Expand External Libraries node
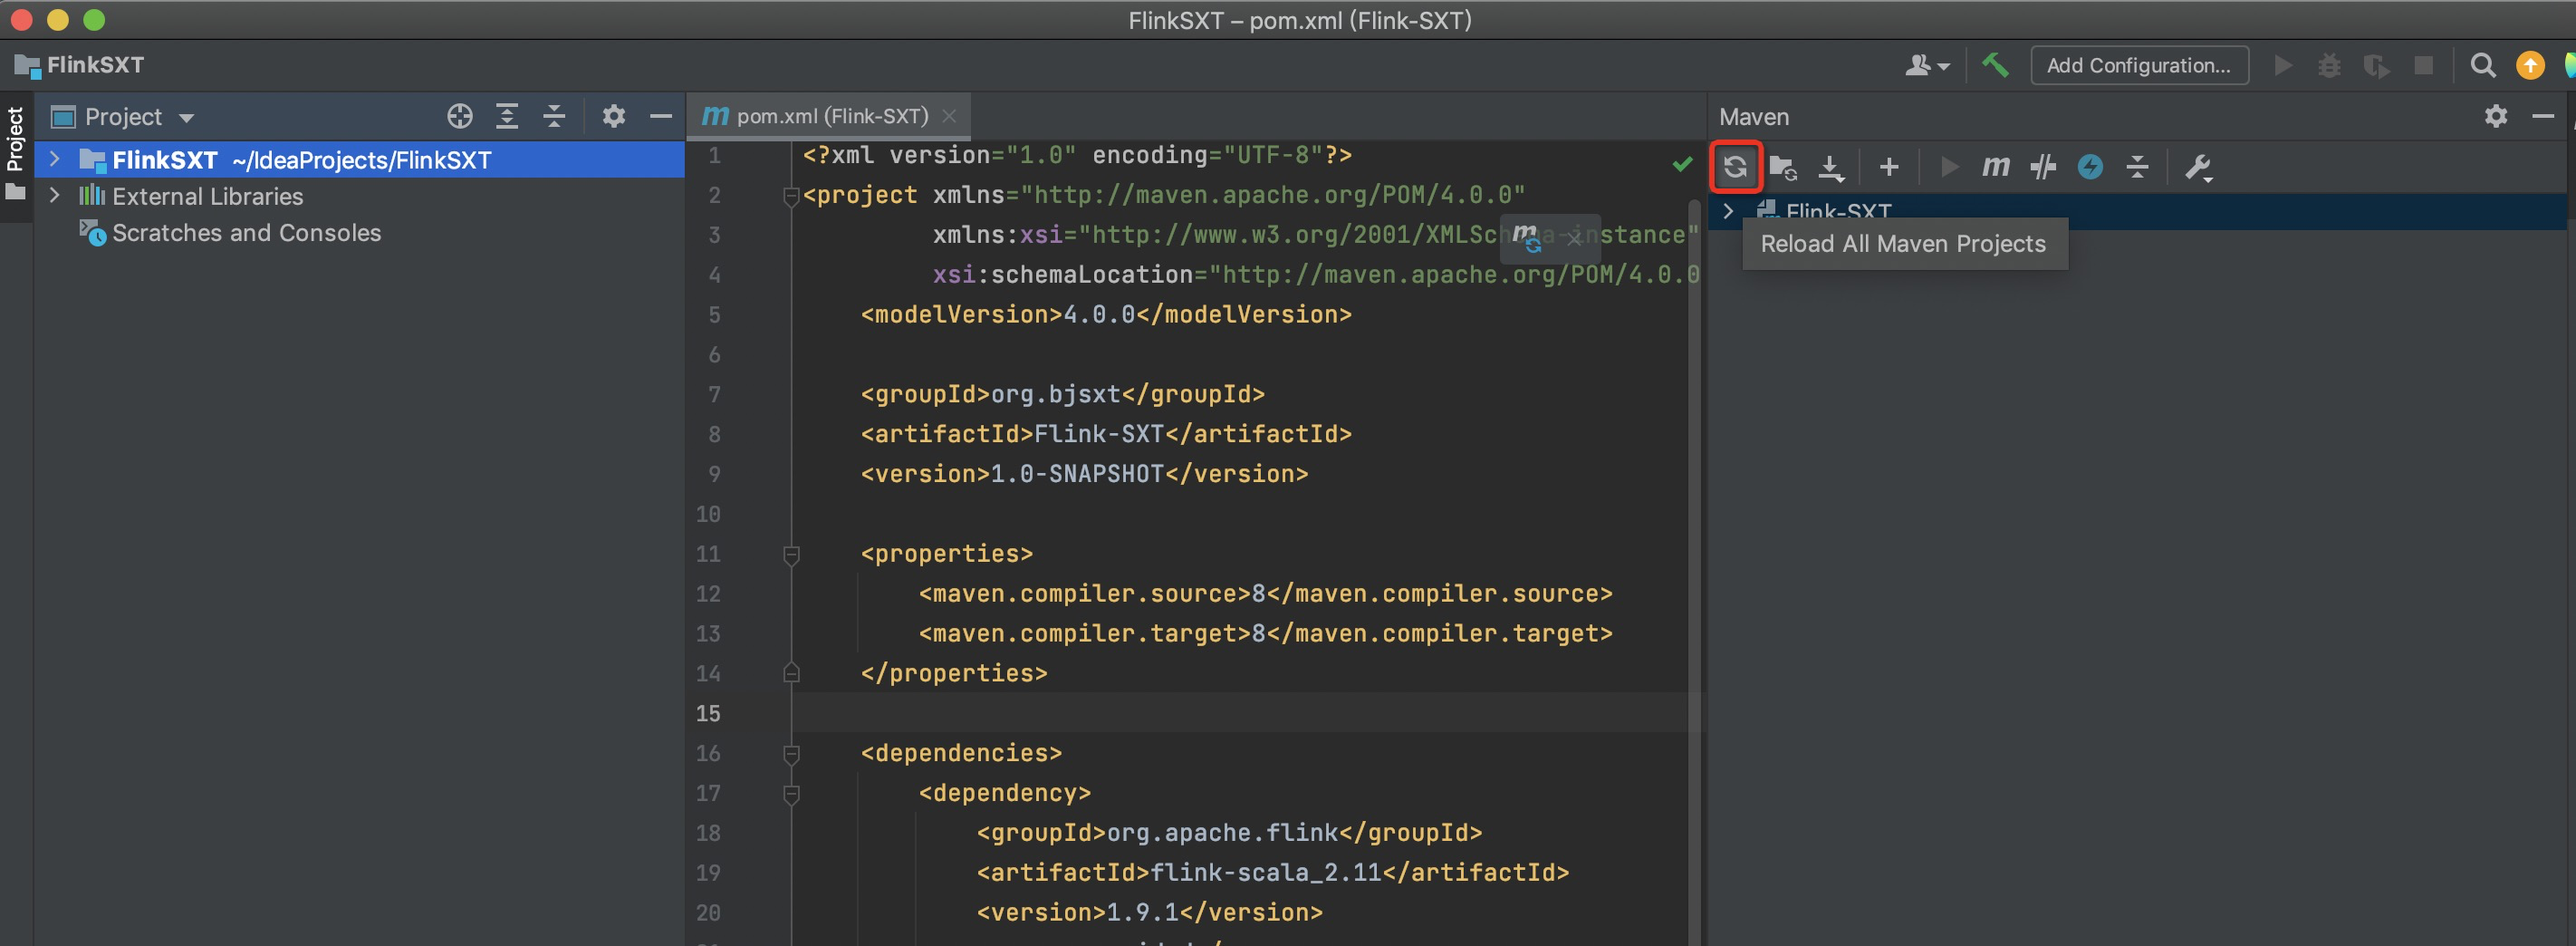The height and width of the screenshot is (946, 2576). [55, 195]
